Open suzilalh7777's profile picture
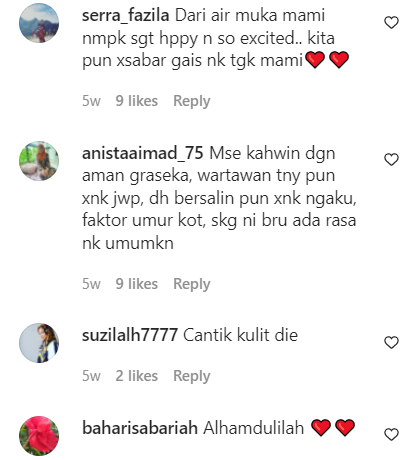The width and height of the screenshot is (417, 460). [x=39, y=343]
